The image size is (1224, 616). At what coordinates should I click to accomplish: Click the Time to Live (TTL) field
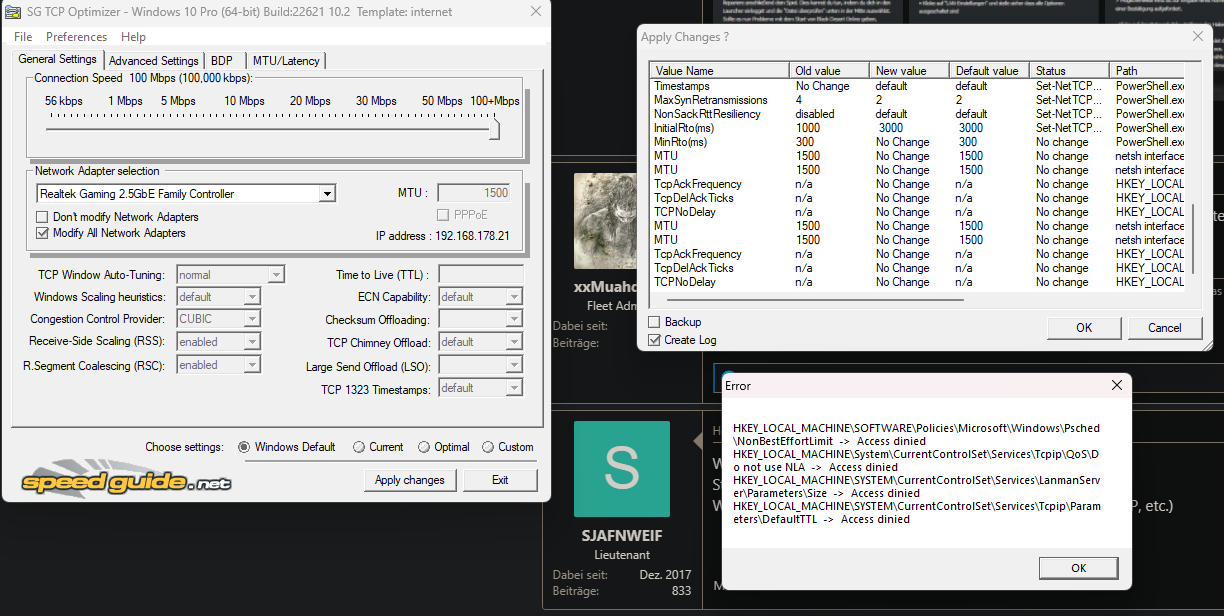(480, 274)
